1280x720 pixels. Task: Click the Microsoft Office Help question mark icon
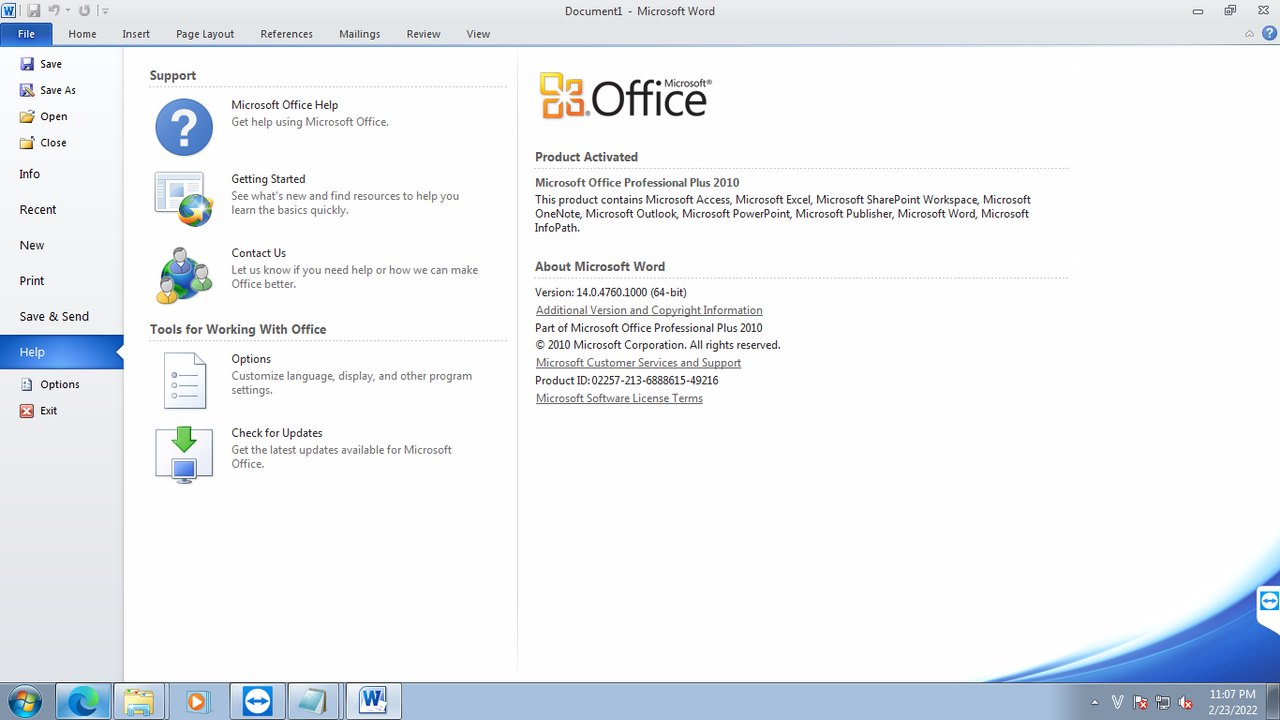(x=184, y=127)
